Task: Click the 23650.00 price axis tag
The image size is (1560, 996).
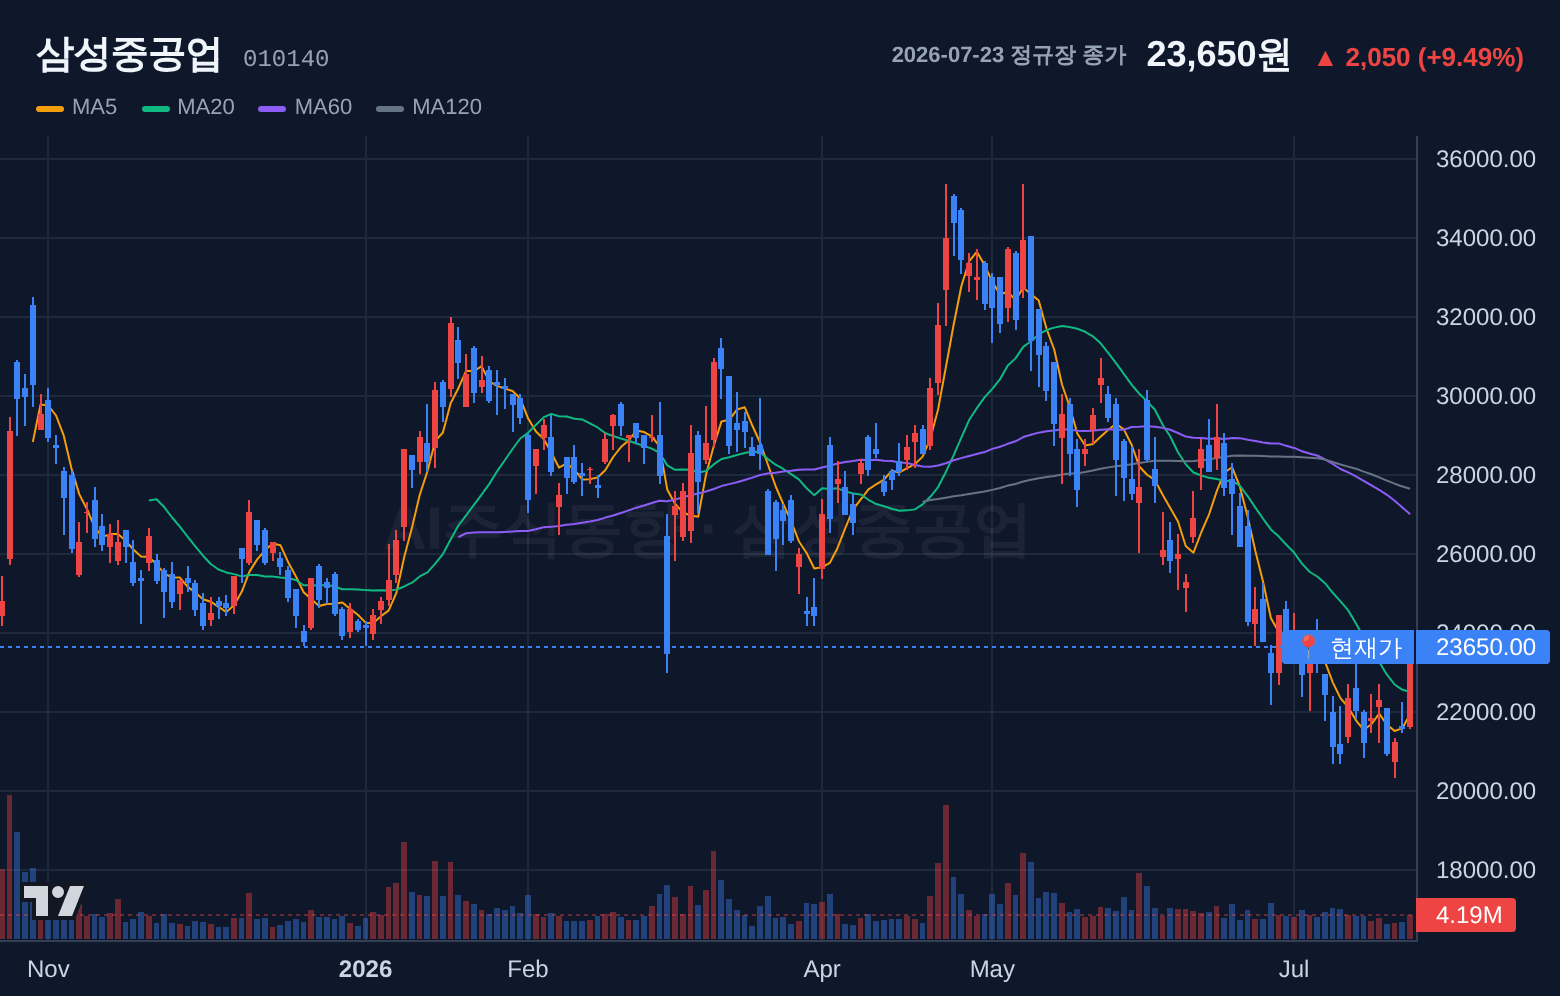Action: point(1484,647)
